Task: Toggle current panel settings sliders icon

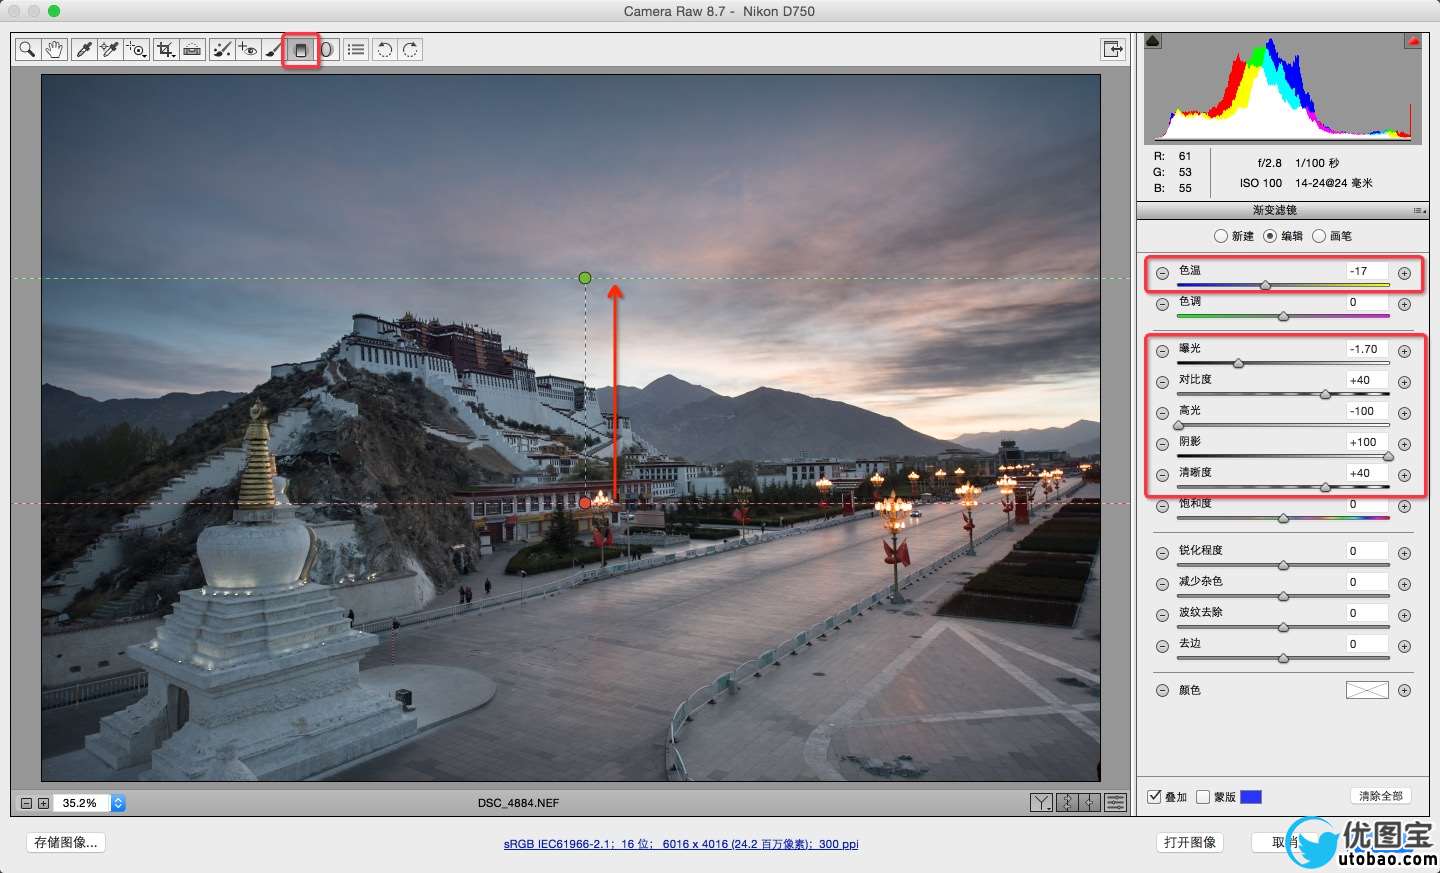Action: point(1115,802)
